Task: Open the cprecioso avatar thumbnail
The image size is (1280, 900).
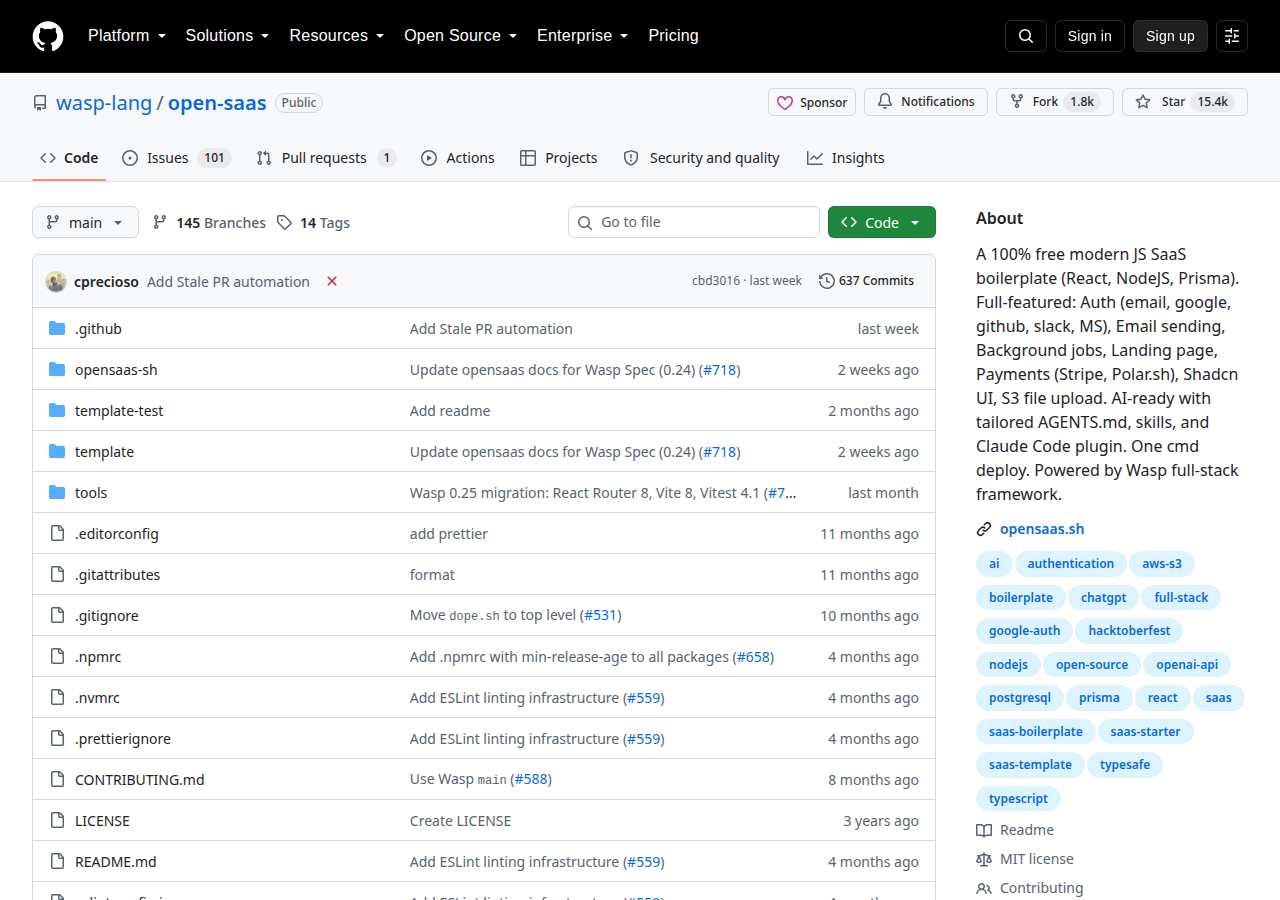Action: (x=56, y=281)
